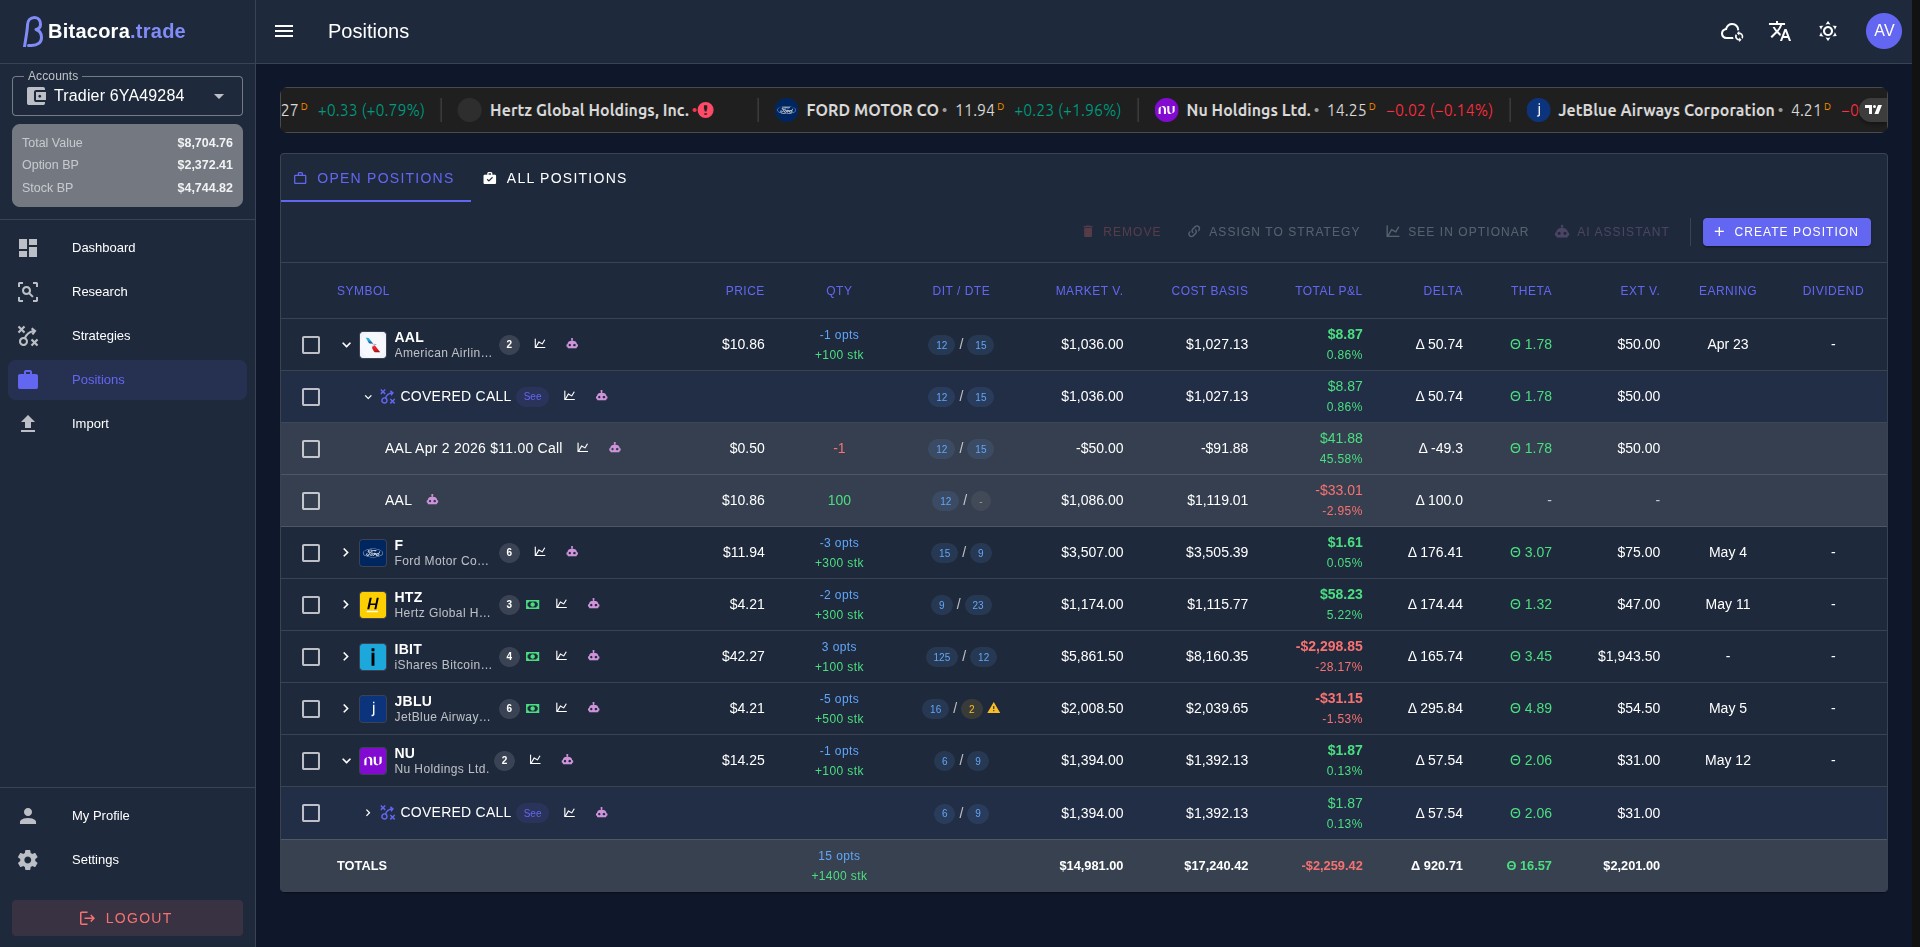Expand the JBLU position row

click(x=346, y=708)
